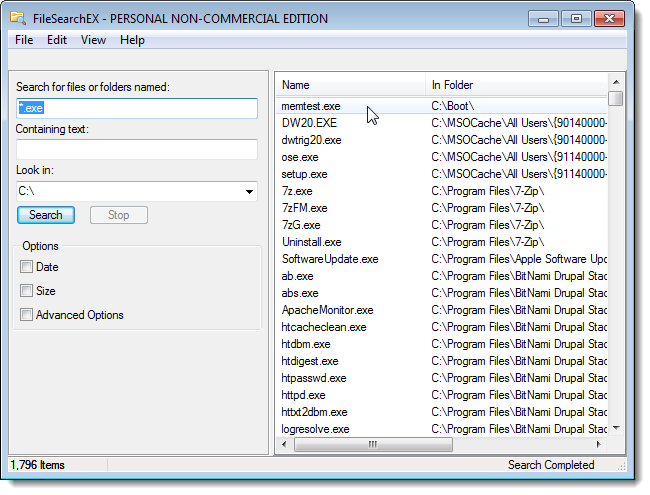Select htdigest.exe in the results list
650x495 pixels.
tap(310, 361)
